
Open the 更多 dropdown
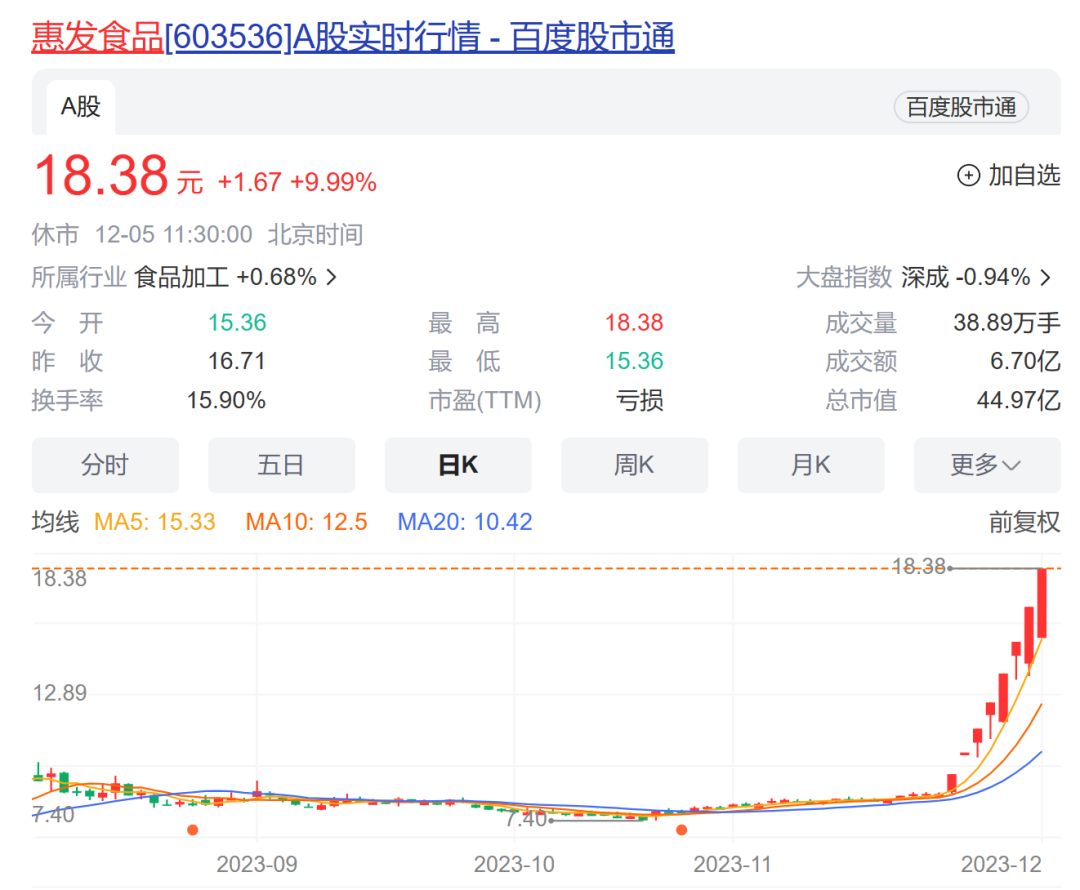tap(987, 465)
